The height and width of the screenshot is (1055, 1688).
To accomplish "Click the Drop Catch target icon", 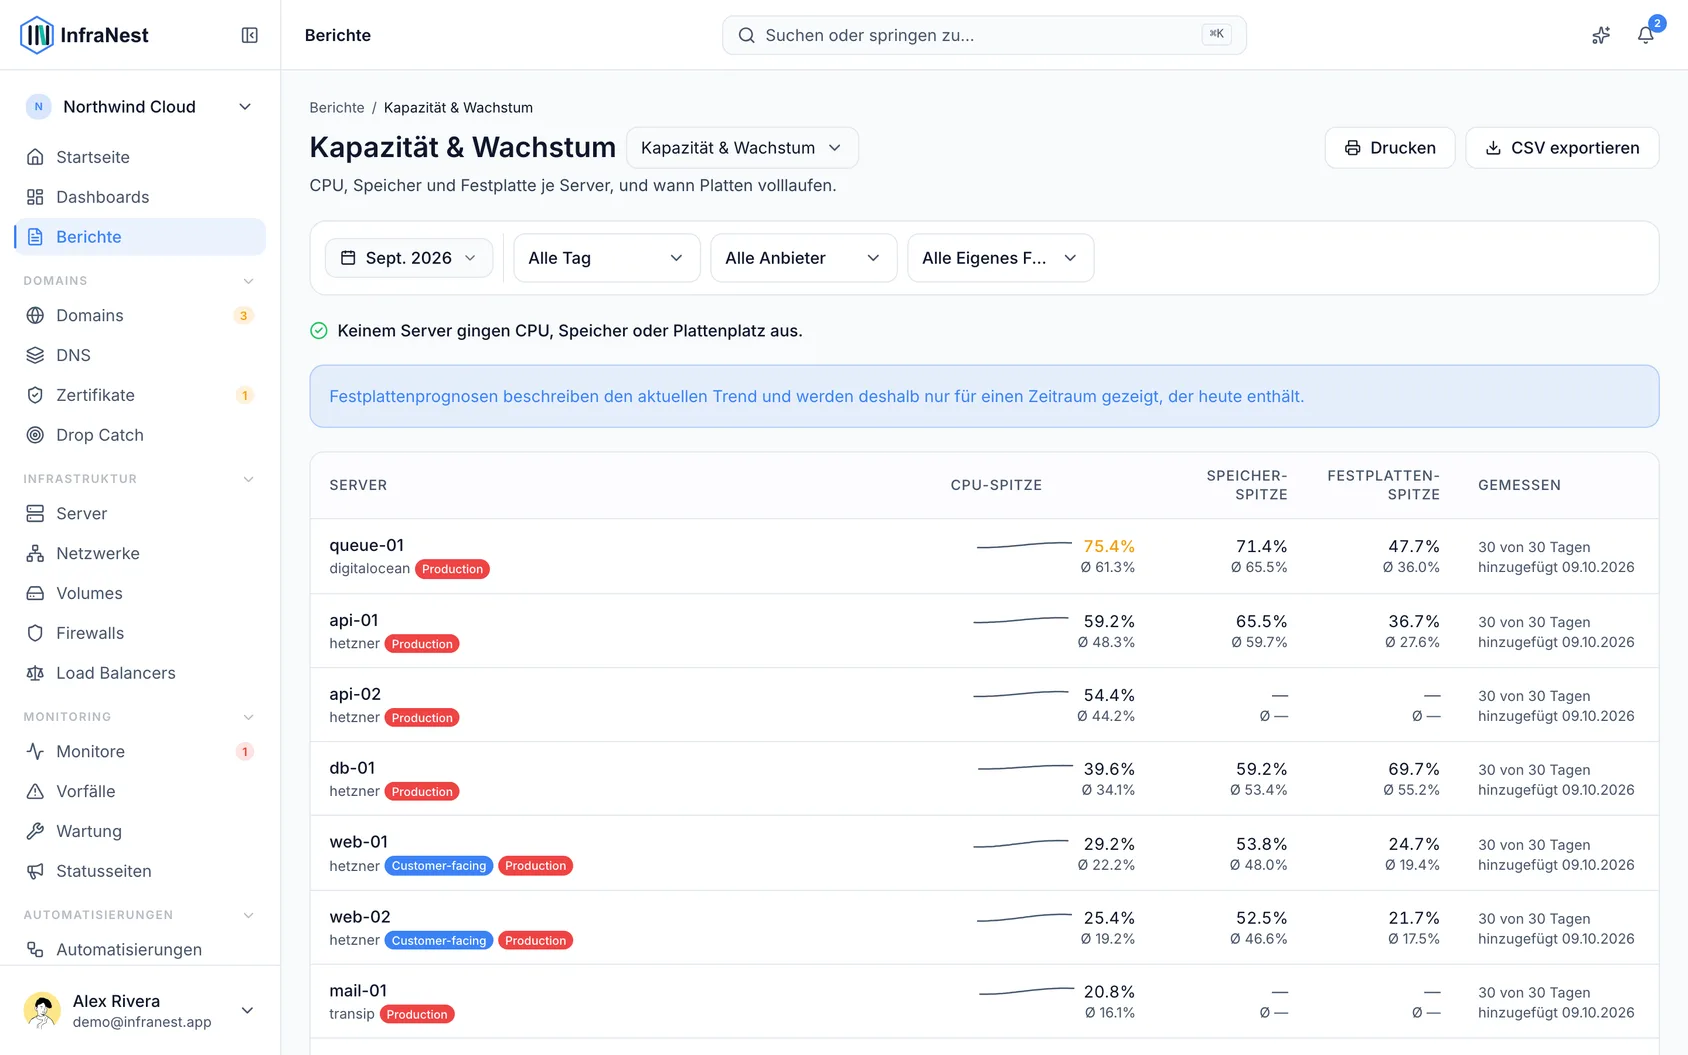I will [35, 435].
